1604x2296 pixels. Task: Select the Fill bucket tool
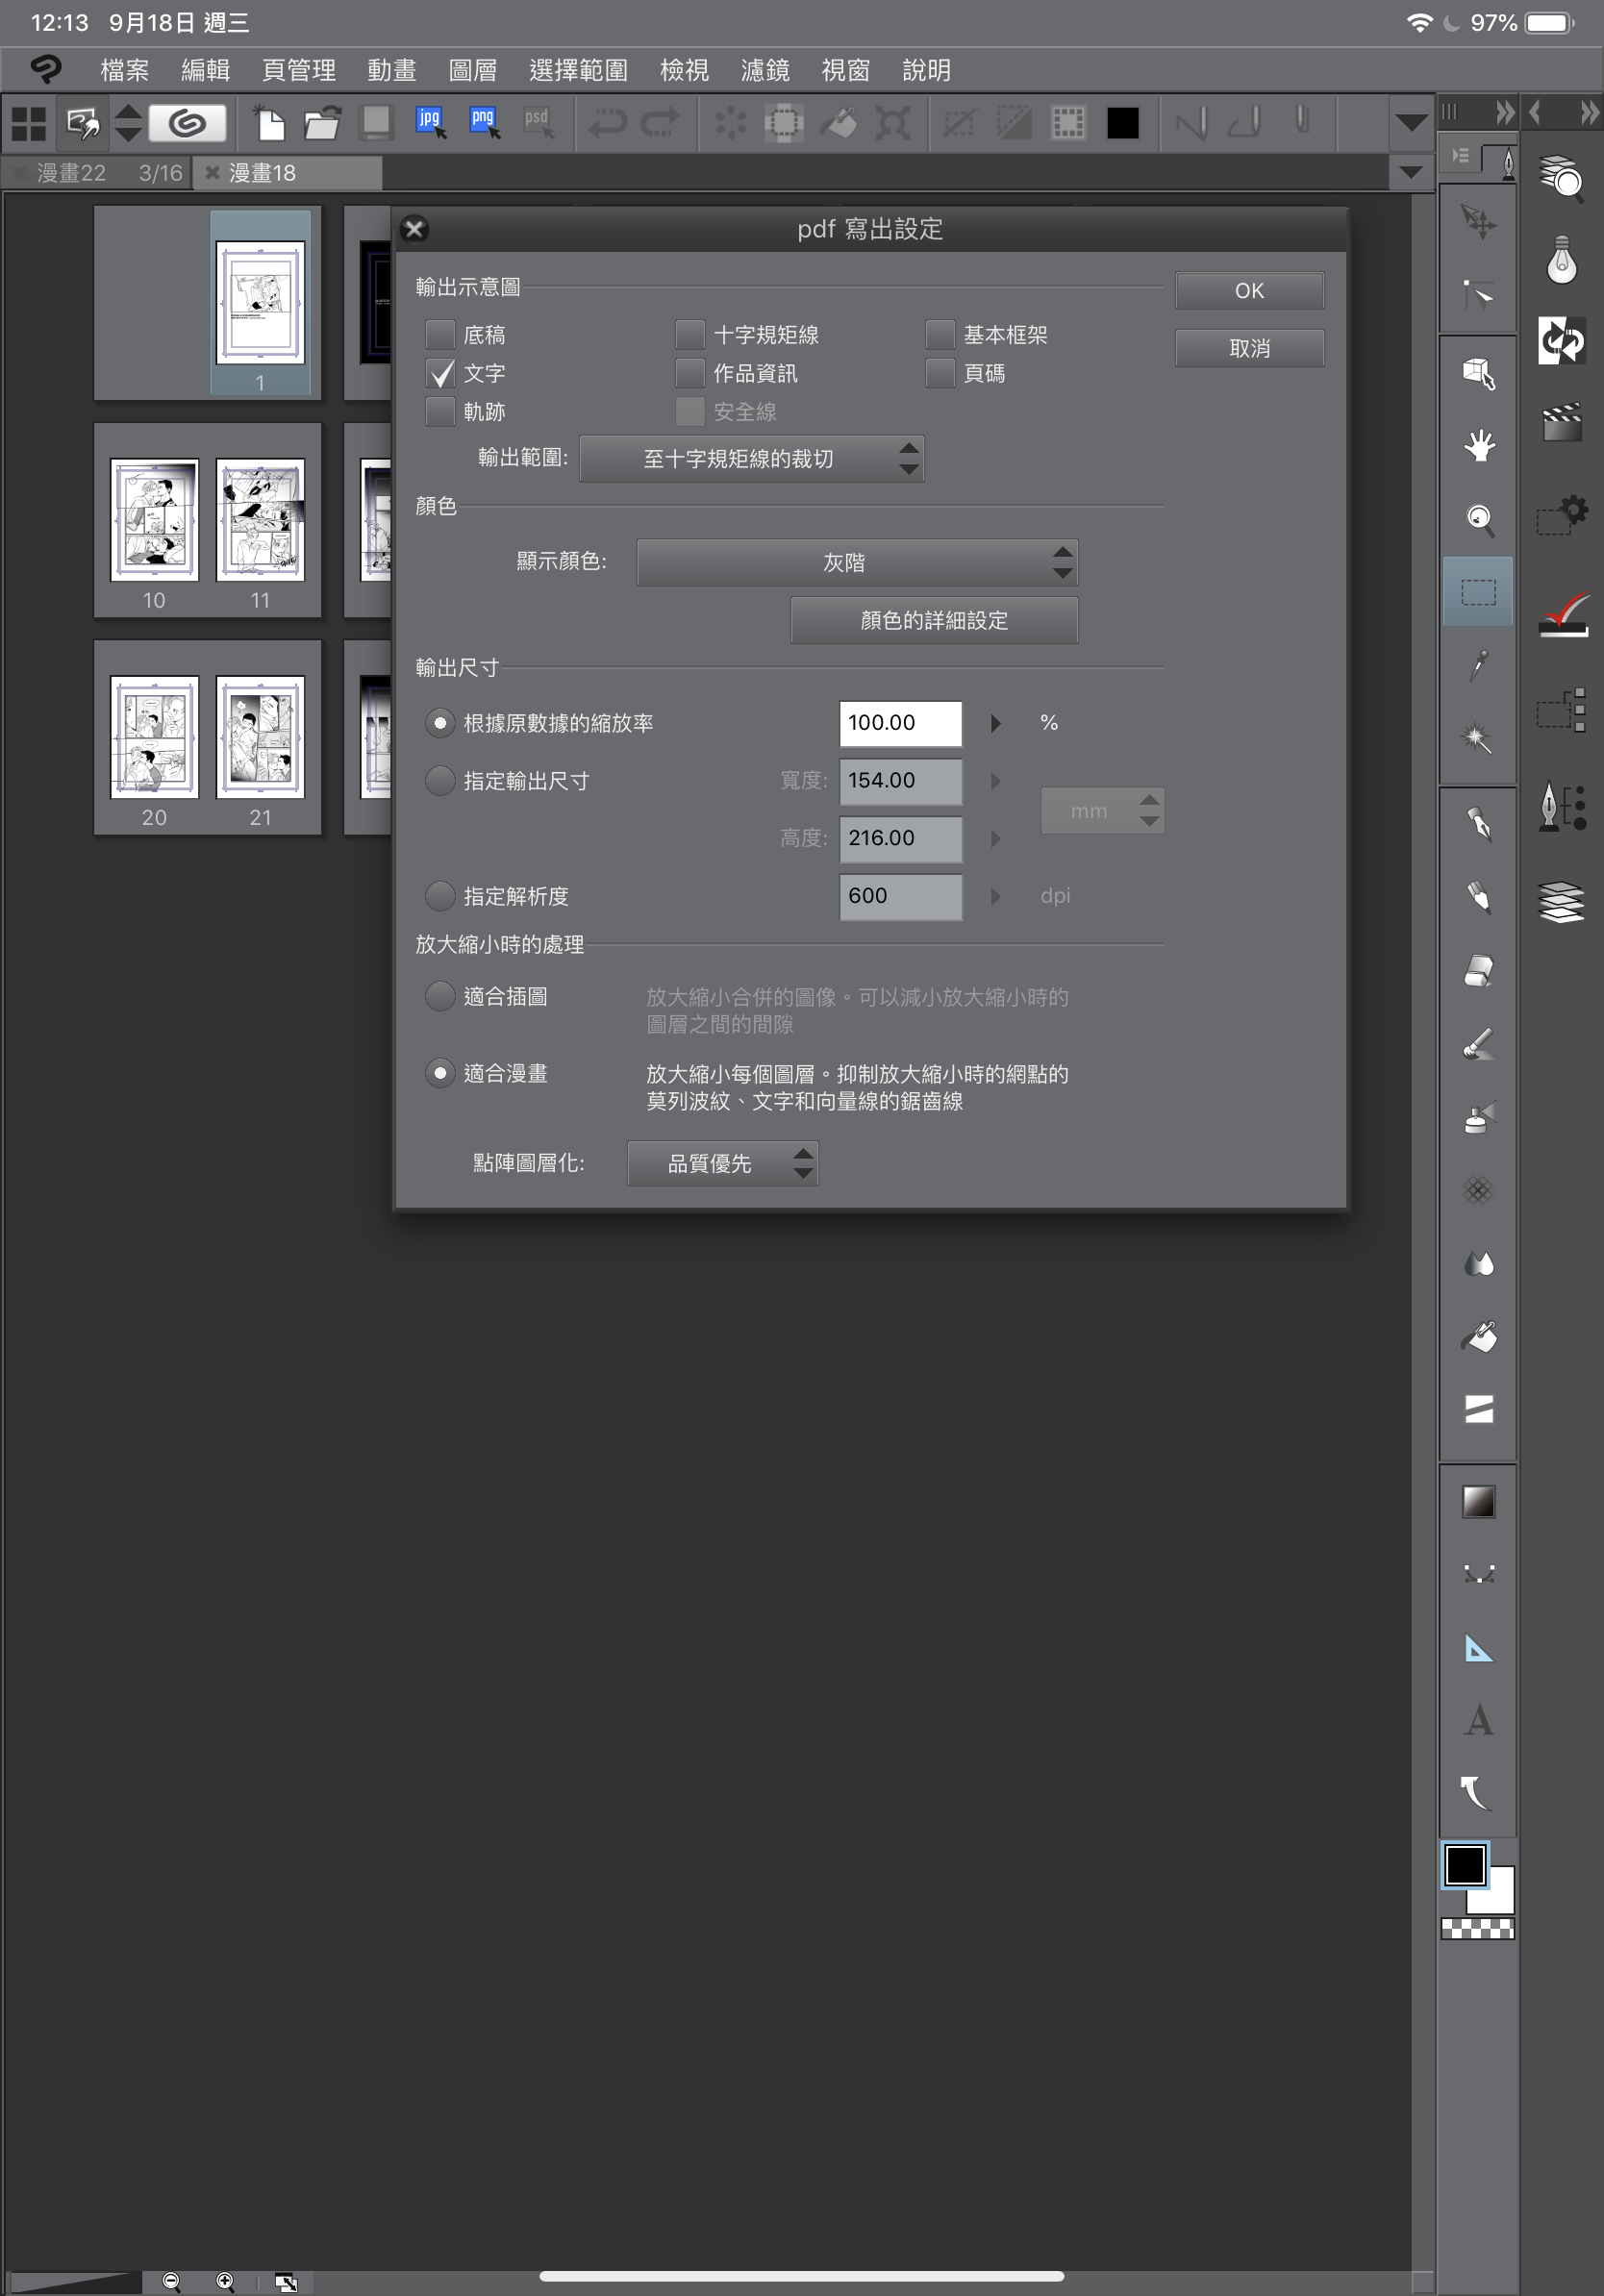(1478, 1337)
